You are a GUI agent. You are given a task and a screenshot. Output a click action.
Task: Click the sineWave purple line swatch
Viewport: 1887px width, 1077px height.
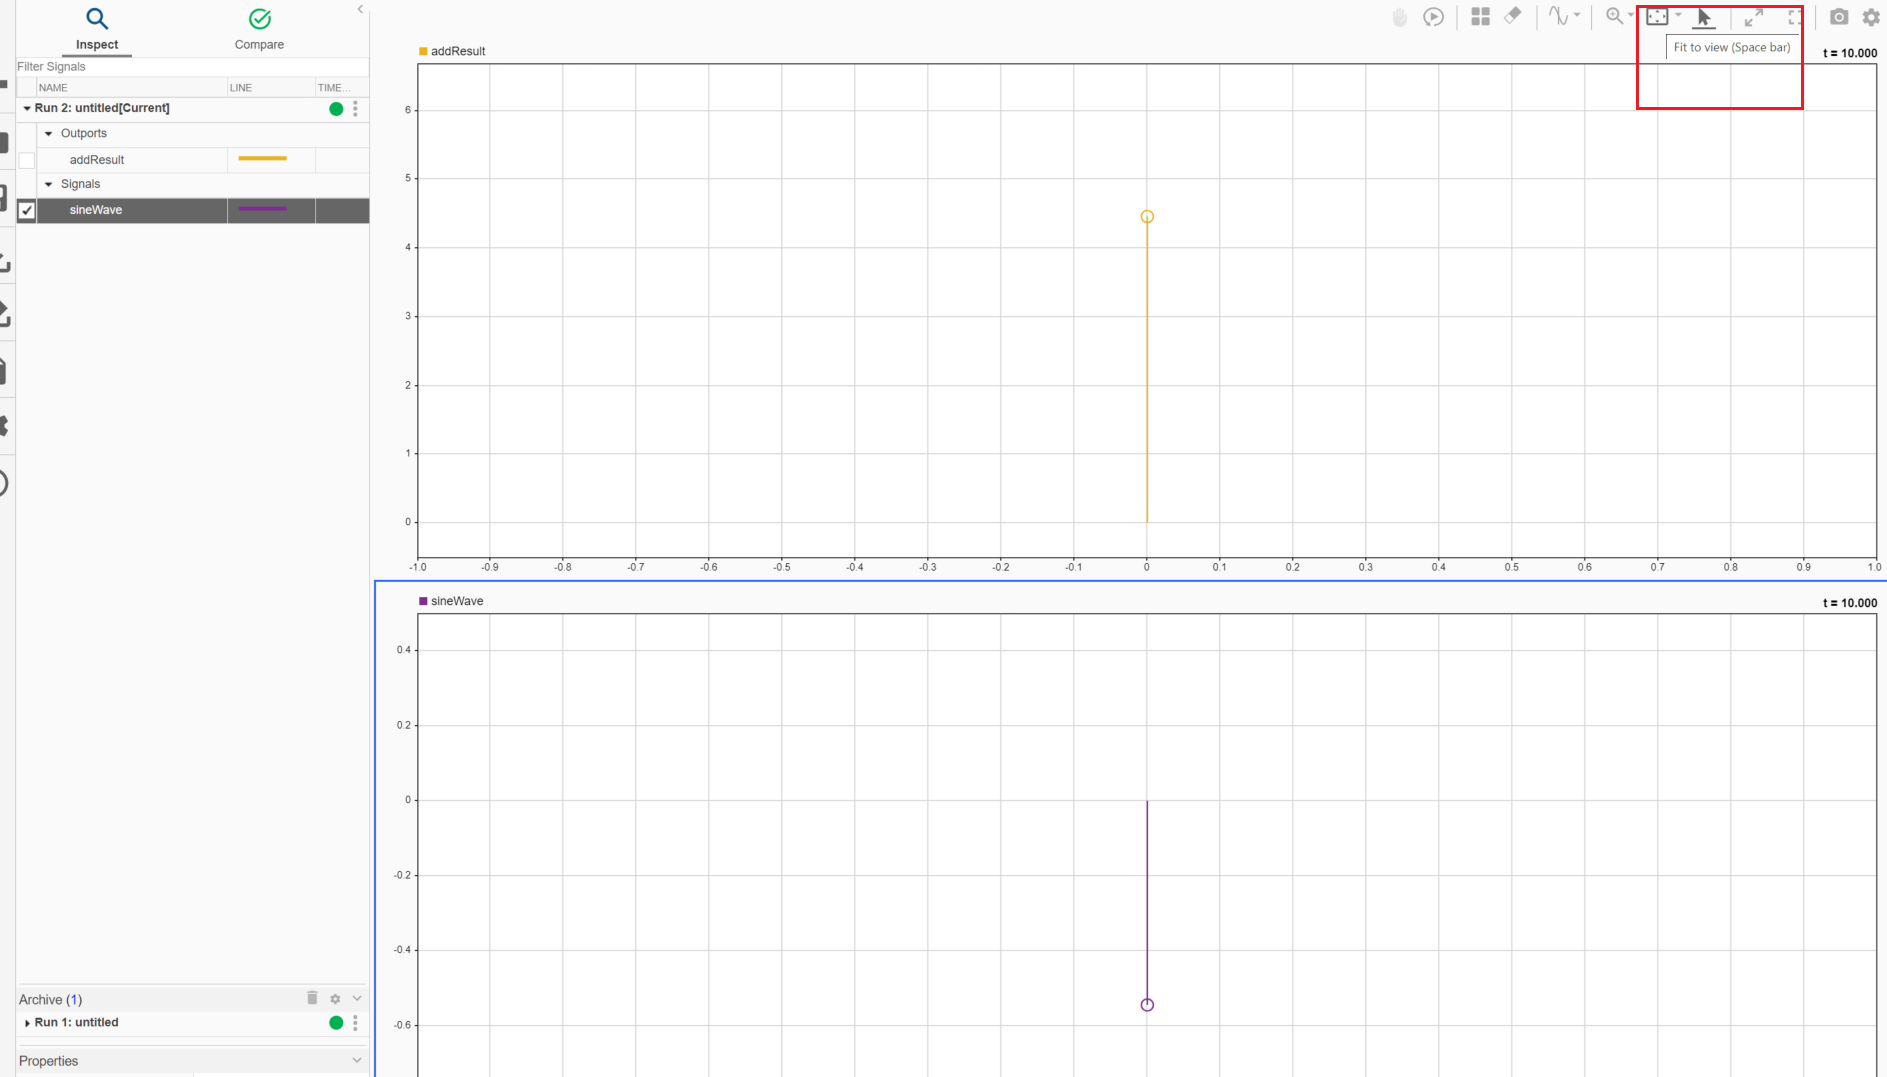[262, 210]
